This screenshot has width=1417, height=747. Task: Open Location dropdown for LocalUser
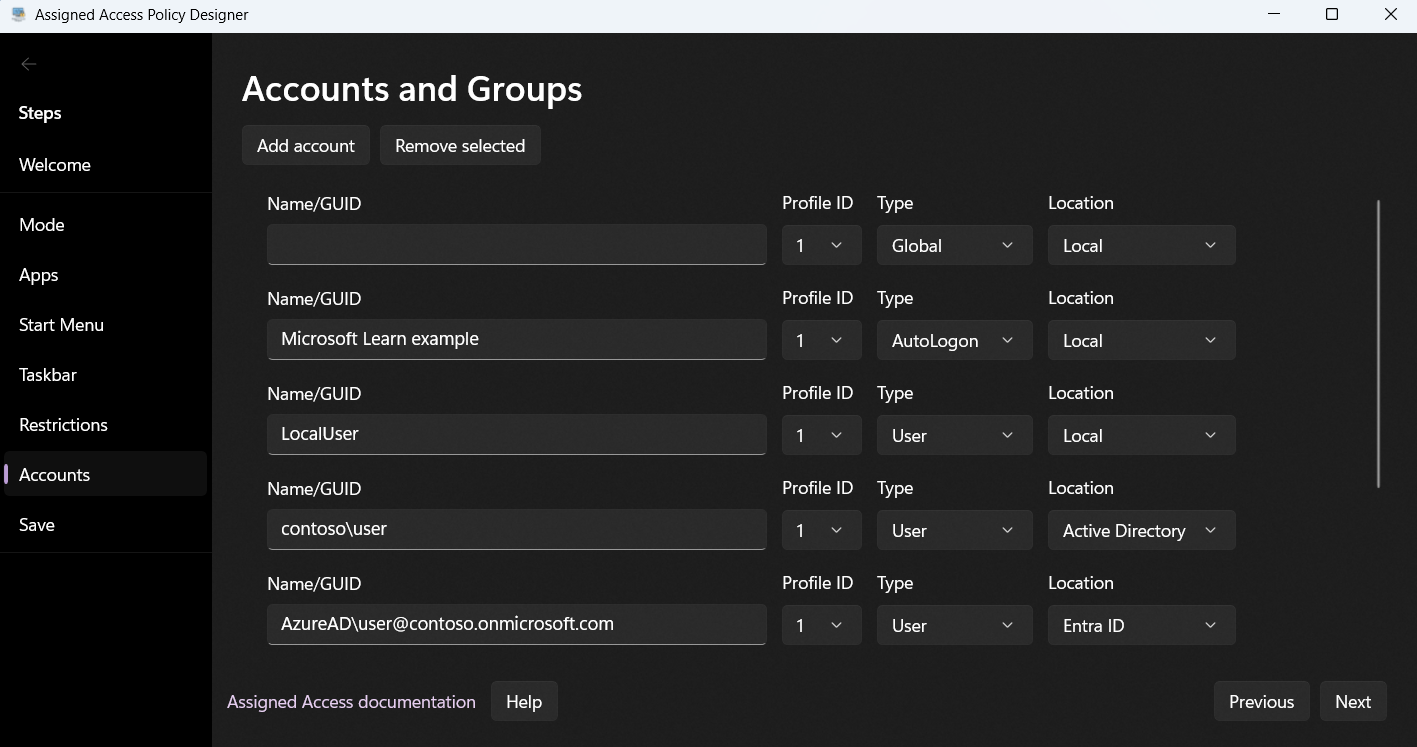(x=1142, y=435)
